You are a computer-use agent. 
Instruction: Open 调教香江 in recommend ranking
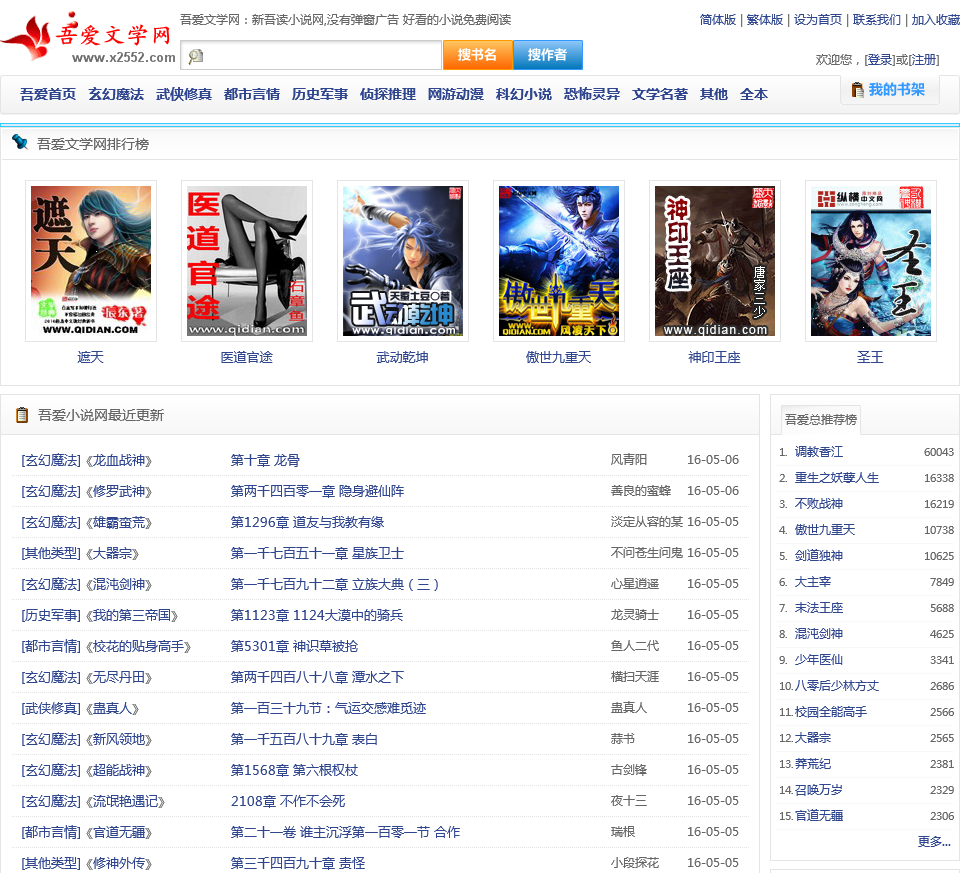click(x=819, y=452)
